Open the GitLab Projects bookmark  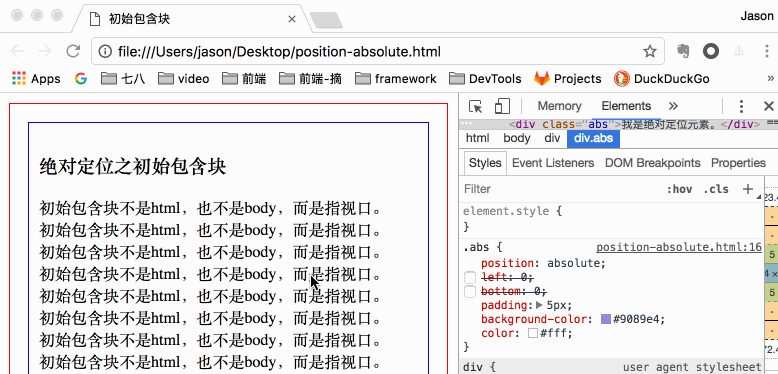coord(568,78)
